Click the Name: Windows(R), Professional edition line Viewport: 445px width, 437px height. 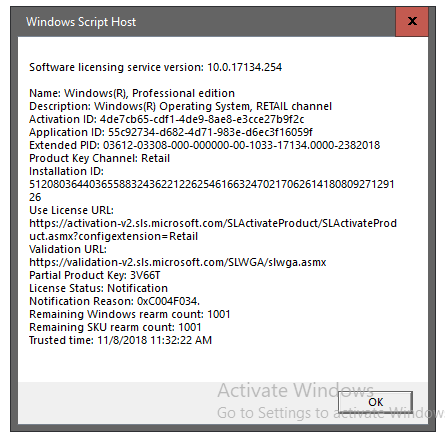point(132,93)
